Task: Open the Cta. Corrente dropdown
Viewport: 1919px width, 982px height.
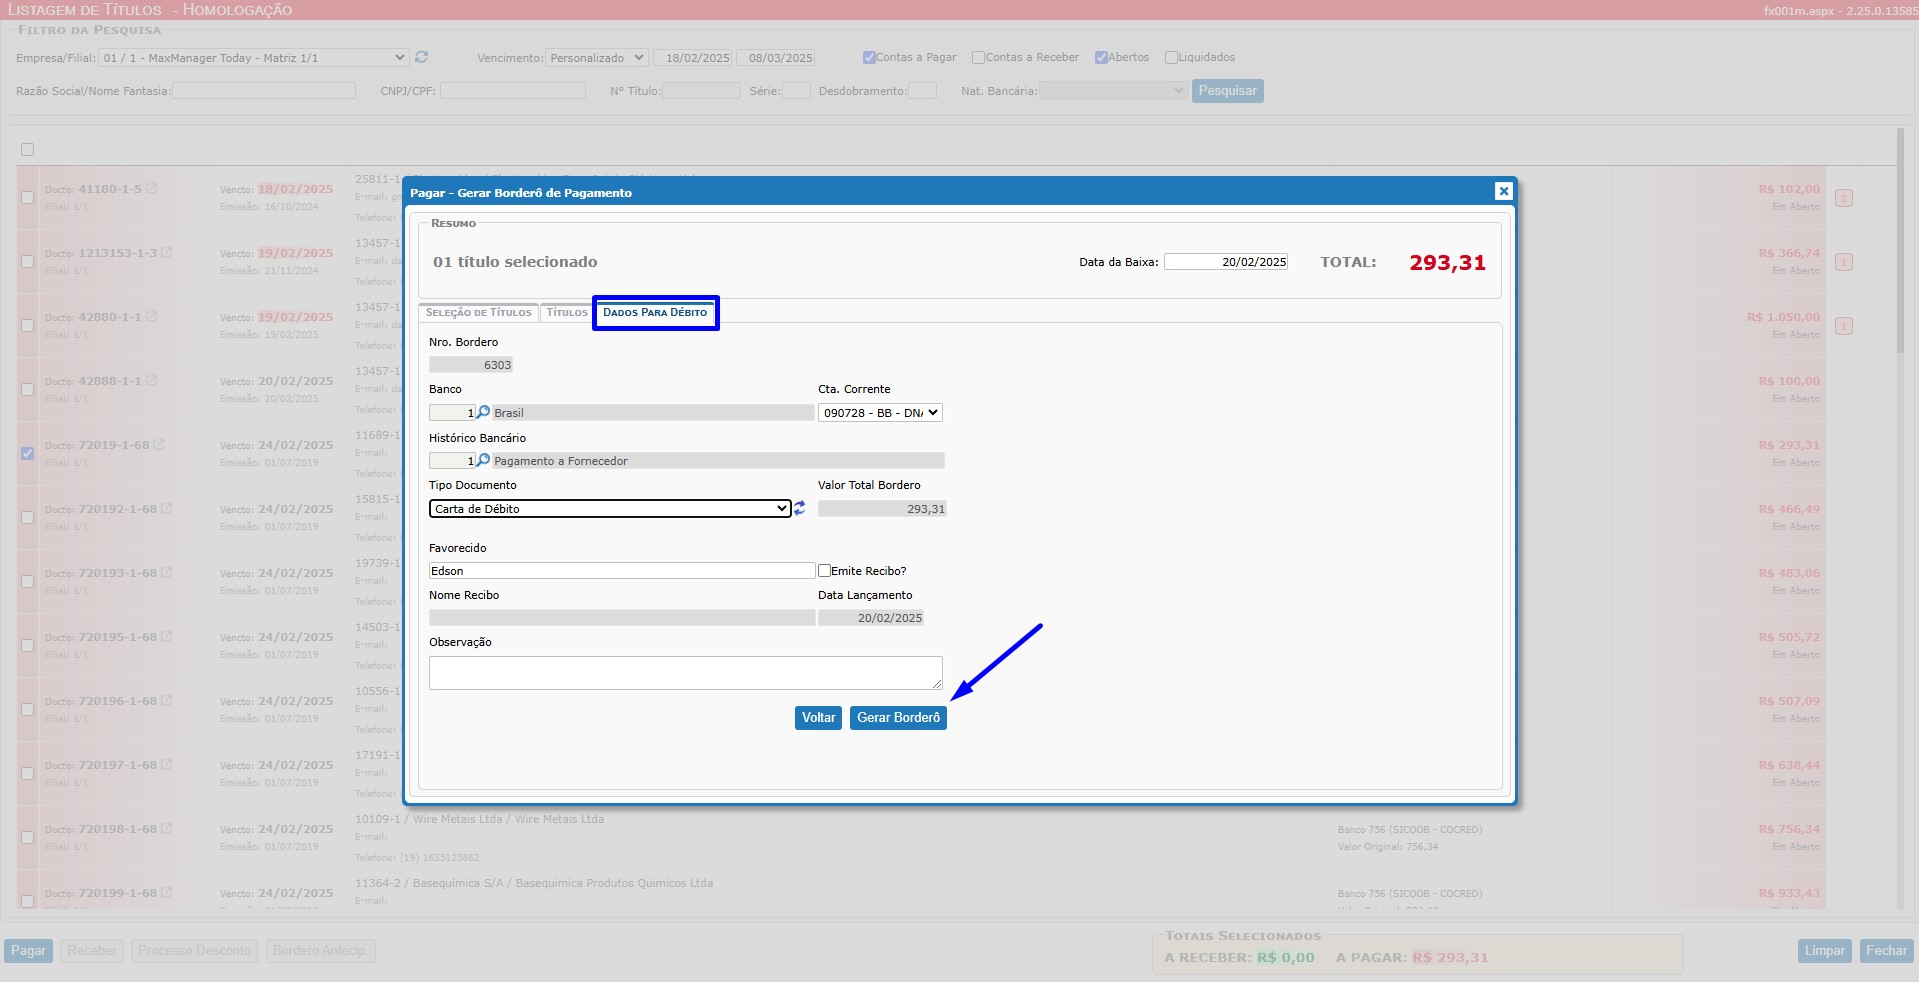Action: pyautogui.click(x=880, y=412)
